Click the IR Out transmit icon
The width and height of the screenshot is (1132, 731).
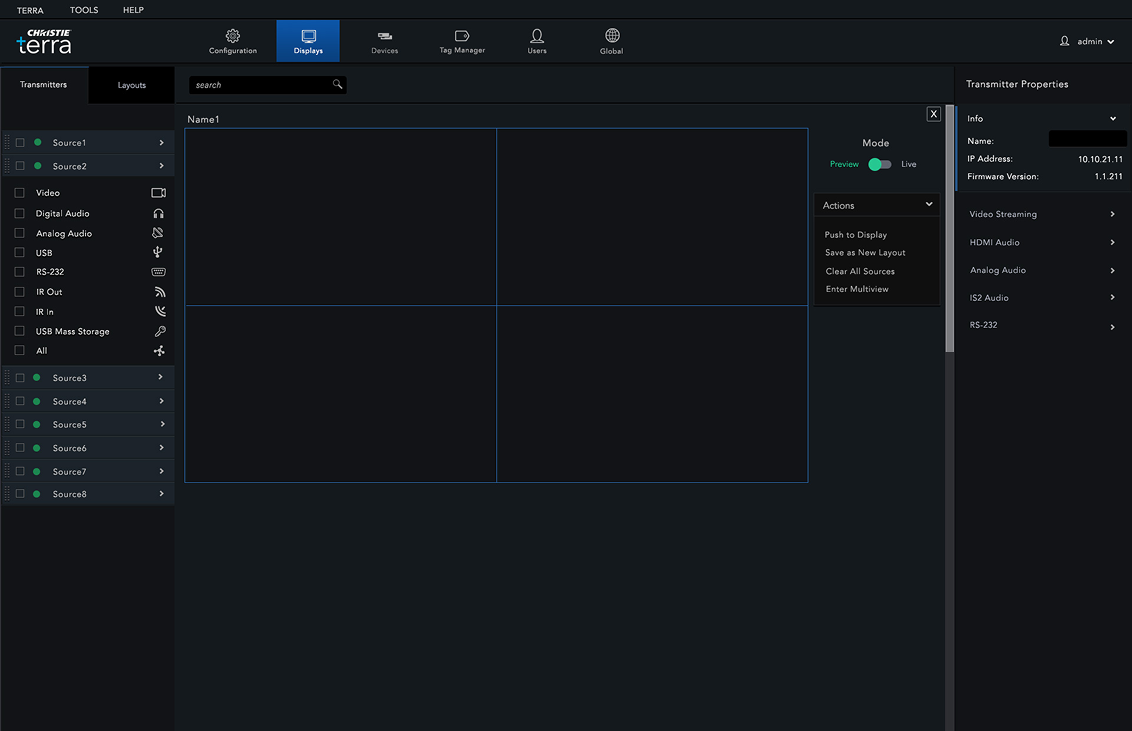(157, 291)
